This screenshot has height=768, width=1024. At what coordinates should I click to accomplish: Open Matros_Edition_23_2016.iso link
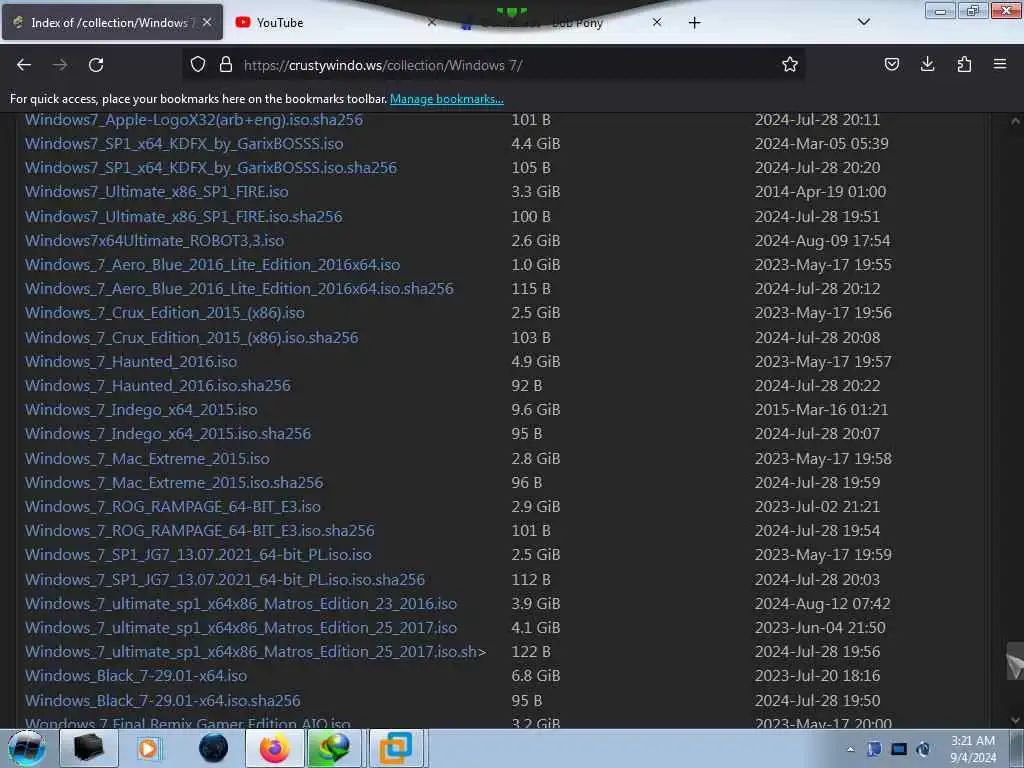(x=241, y=604)
